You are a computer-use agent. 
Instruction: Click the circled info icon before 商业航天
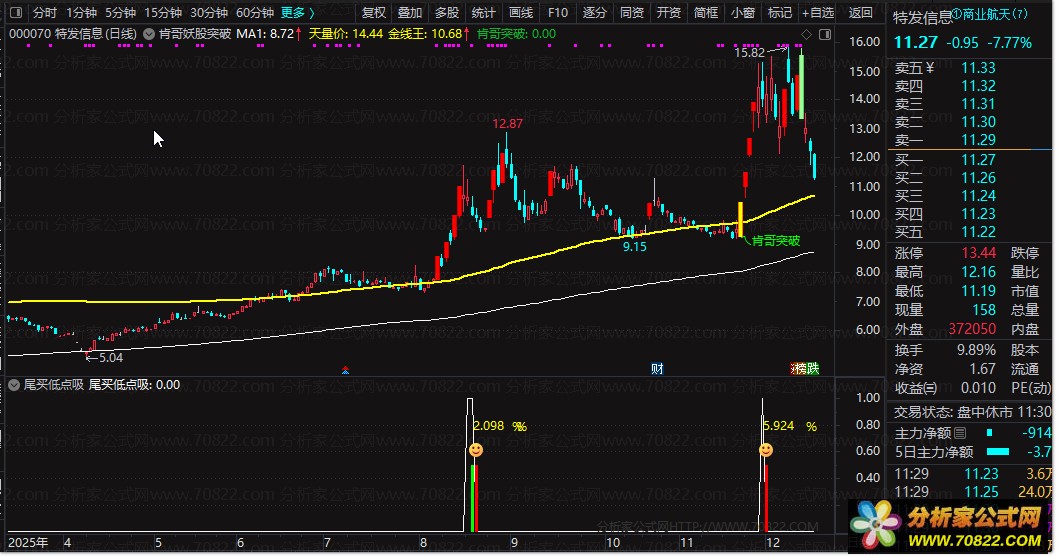[957, 16]
